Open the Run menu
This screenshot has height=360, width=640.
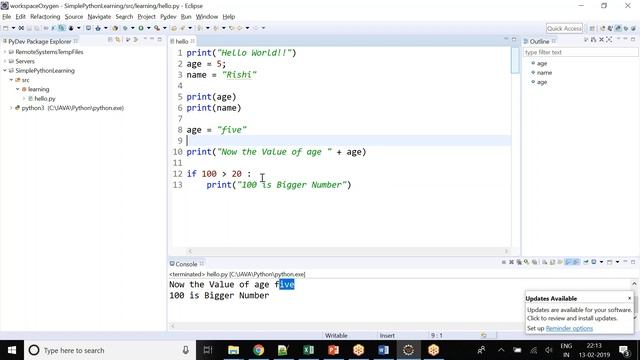[186, 17]
